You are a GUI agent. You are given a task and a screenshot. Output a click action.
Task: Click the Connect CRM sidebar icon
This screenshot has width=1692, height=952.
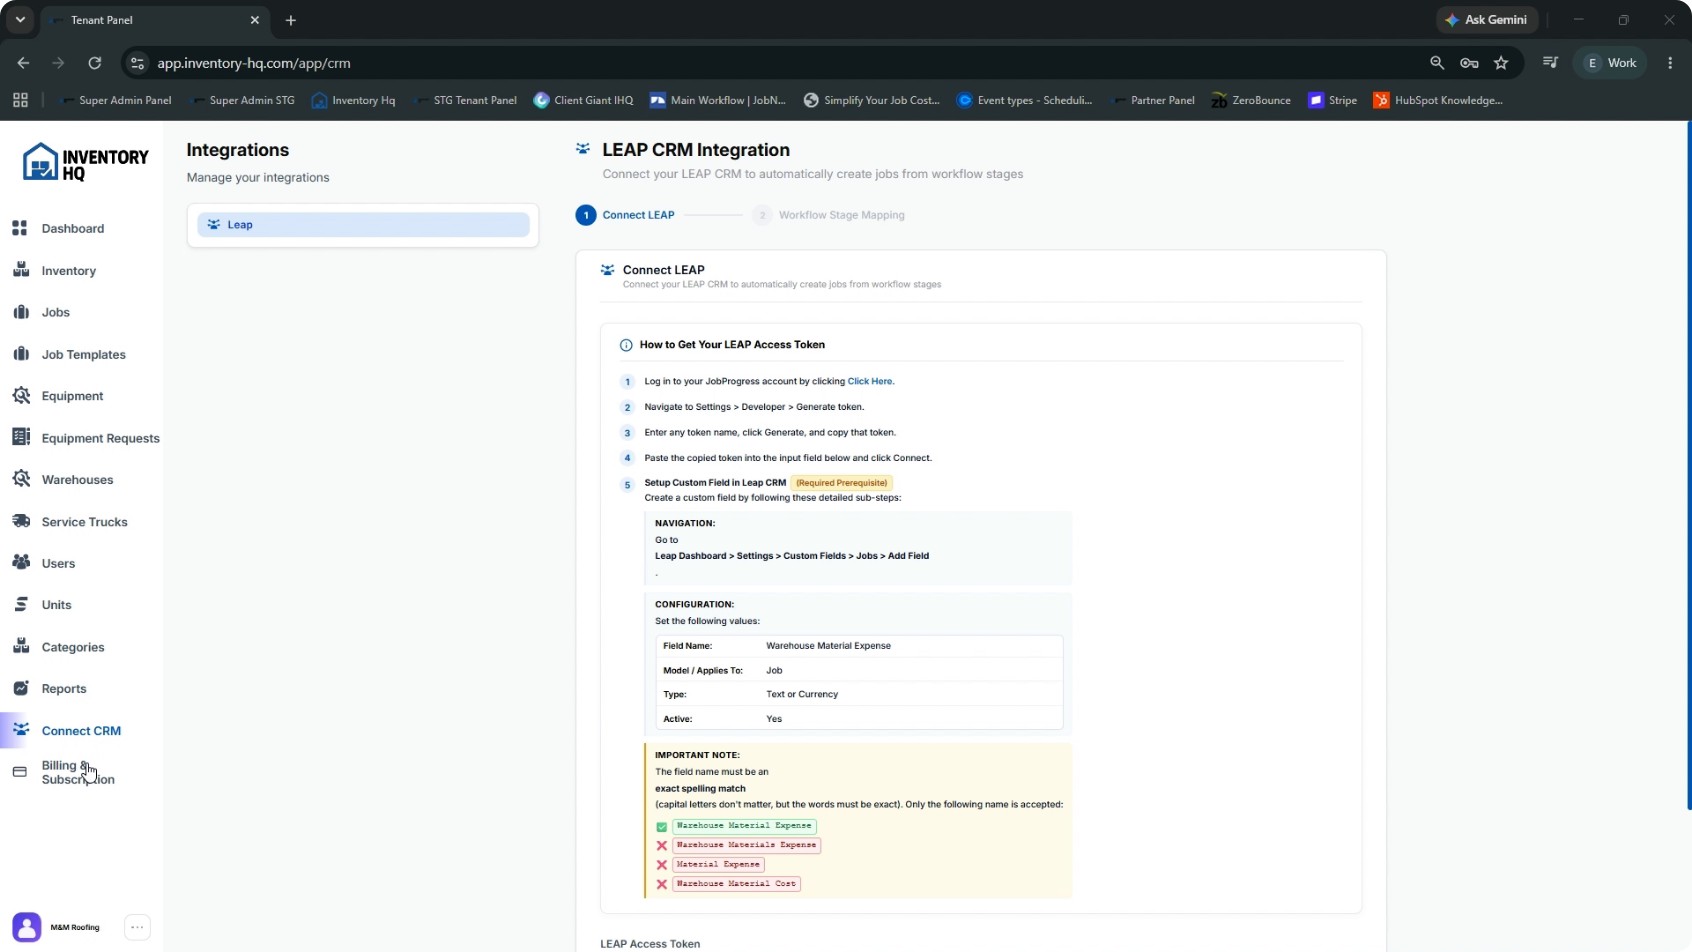20,730
